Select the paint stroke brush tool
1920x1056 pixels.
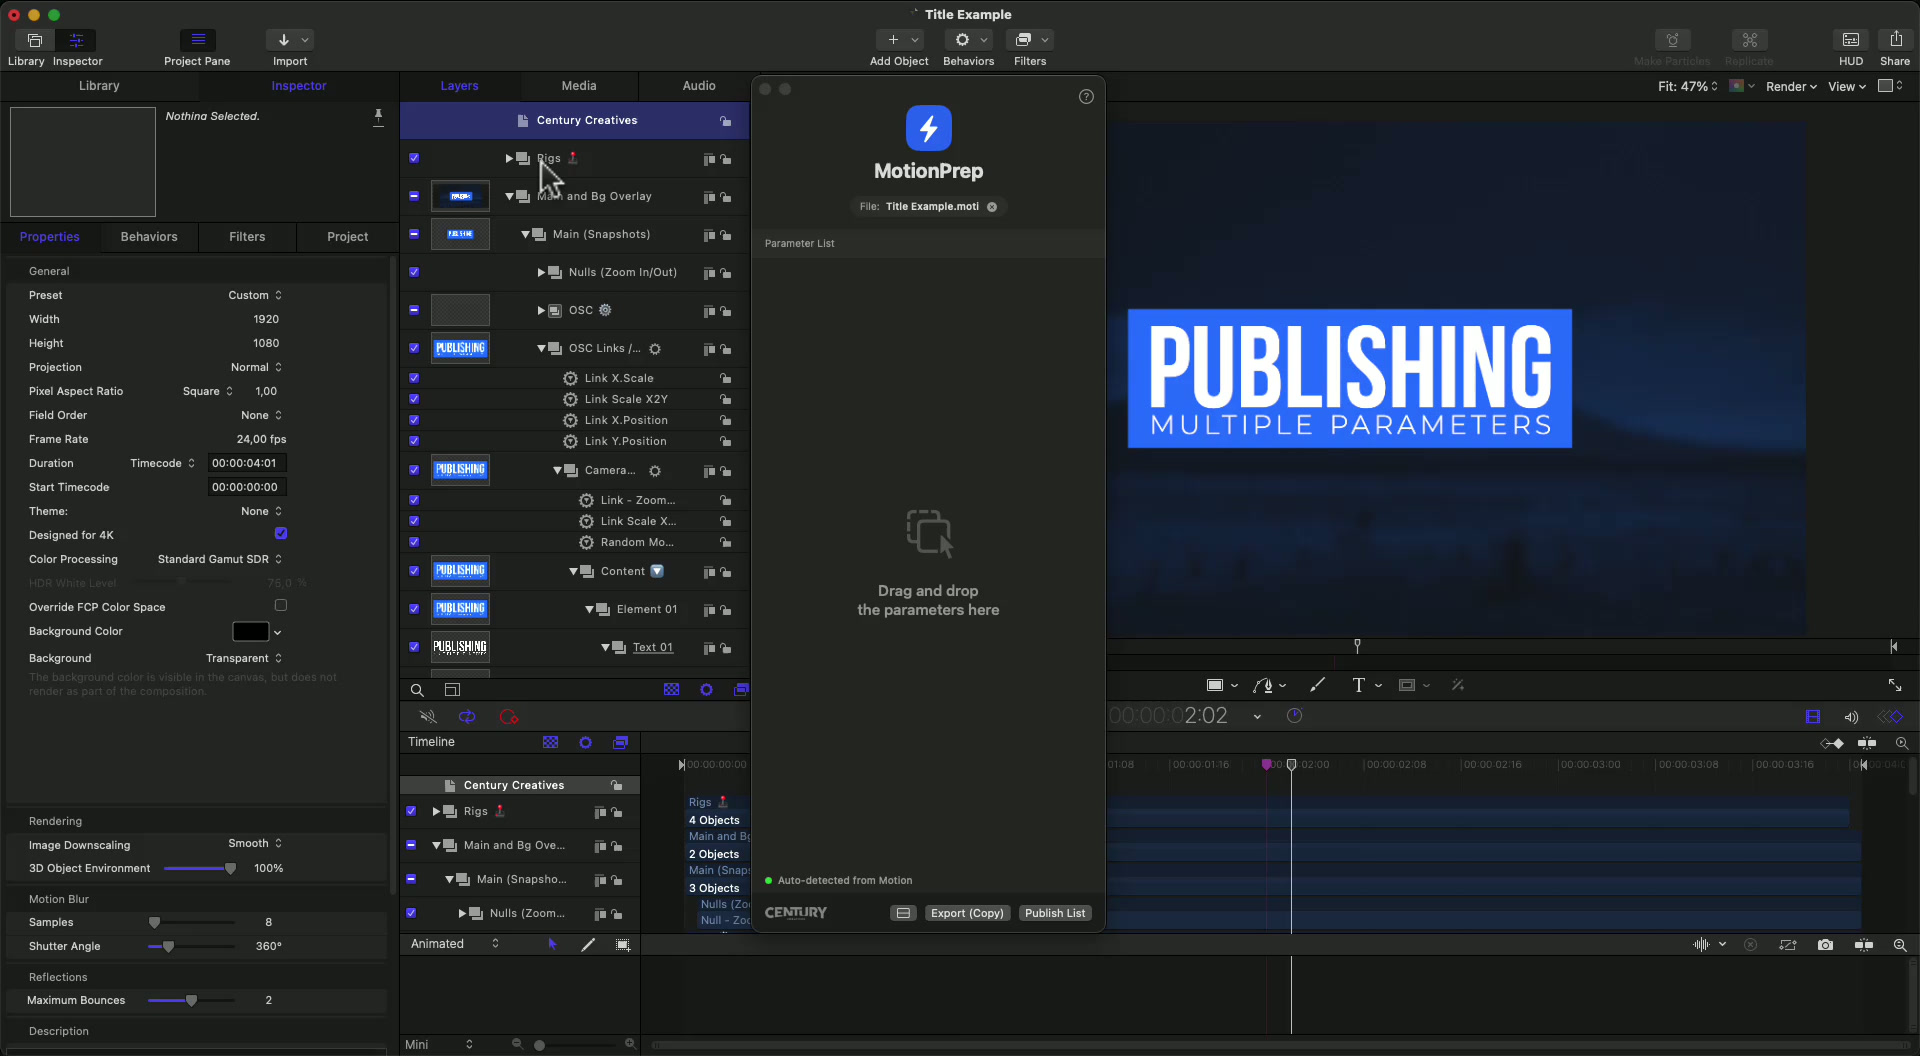1317,685
